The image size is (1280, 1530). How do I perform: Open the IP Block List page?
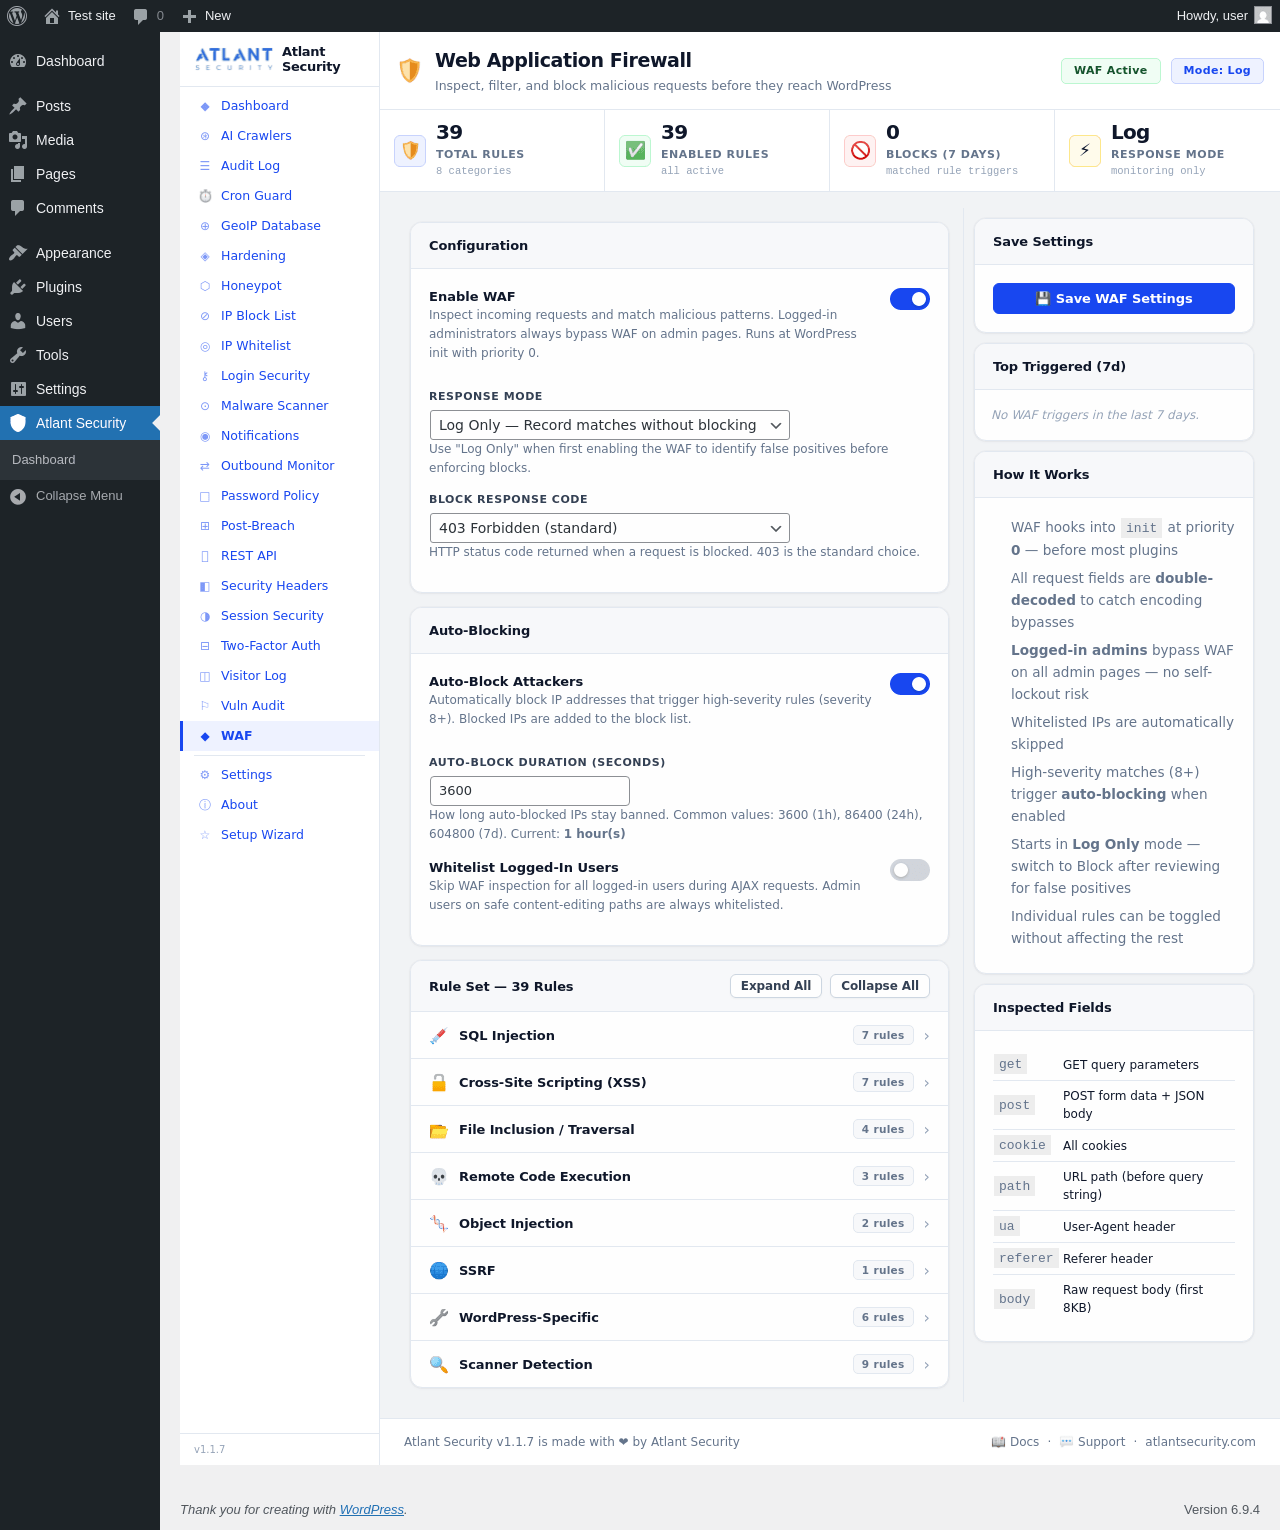279,316
